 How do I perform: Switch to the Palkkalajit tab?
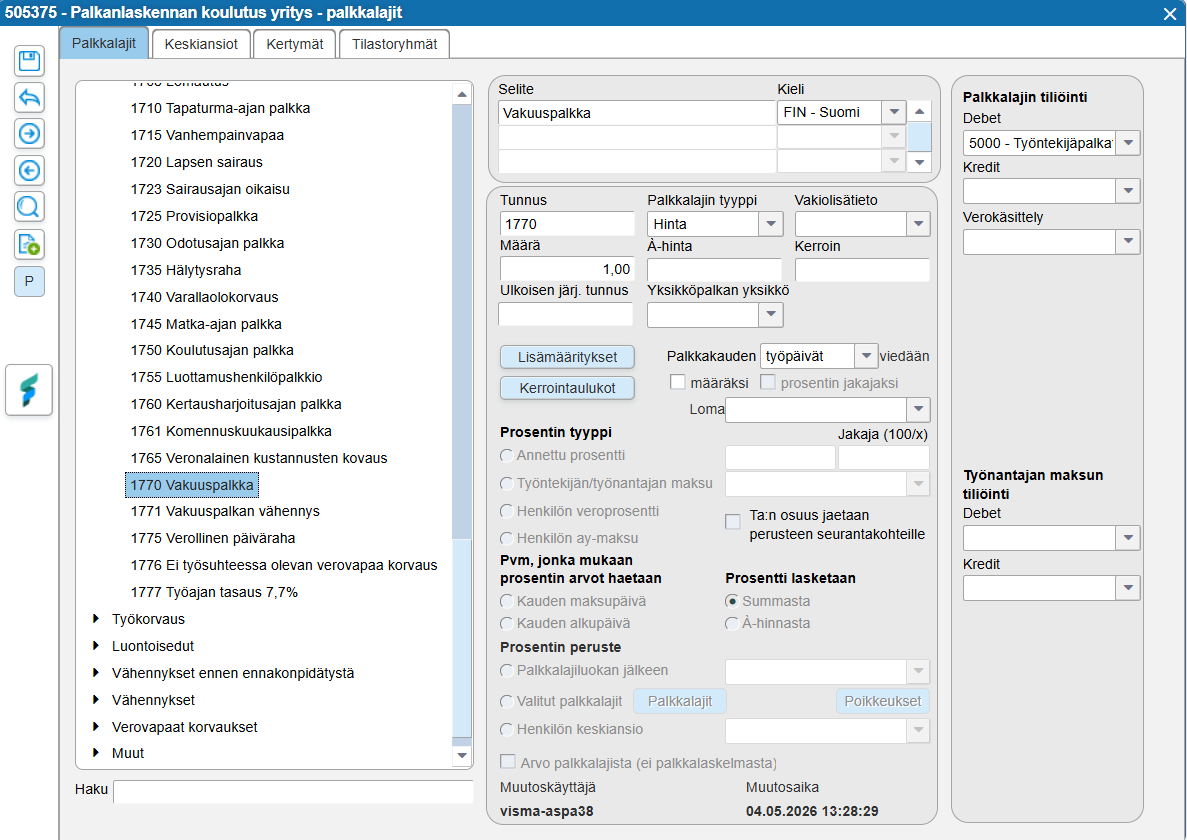pyautogui.click(x=104, y=43)
